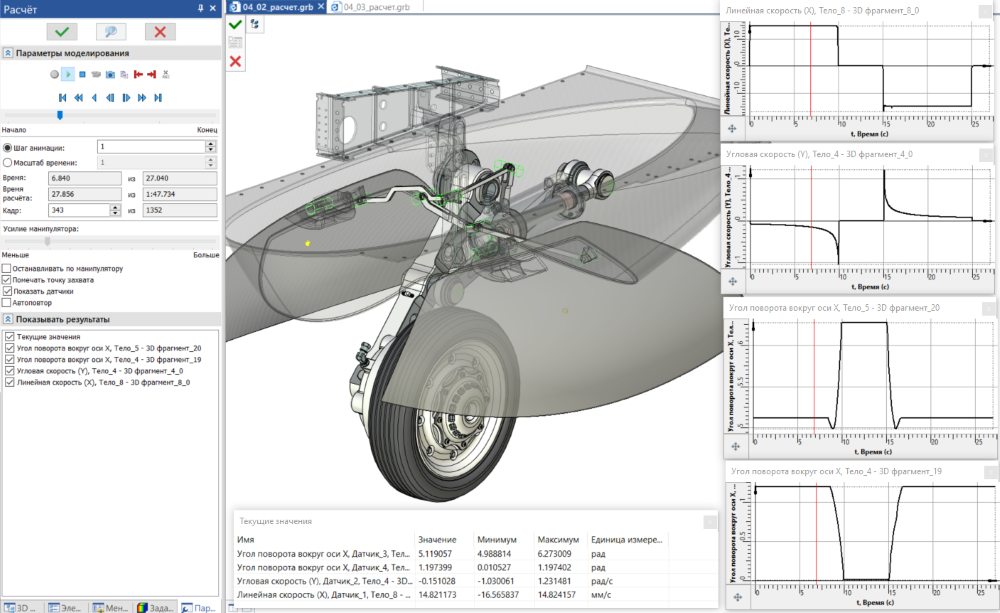
Task: Jump to the last animation frame
Action: click(157, 98)
